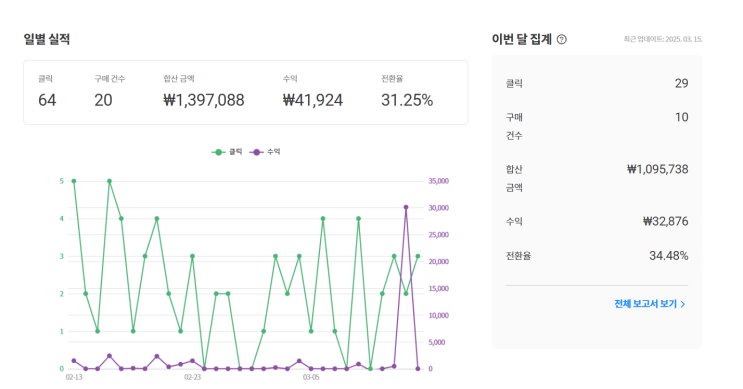This screenshot has width=743, height=389.
Task: Open the 전체 보고서 보기 link
Action: [650, 304]
